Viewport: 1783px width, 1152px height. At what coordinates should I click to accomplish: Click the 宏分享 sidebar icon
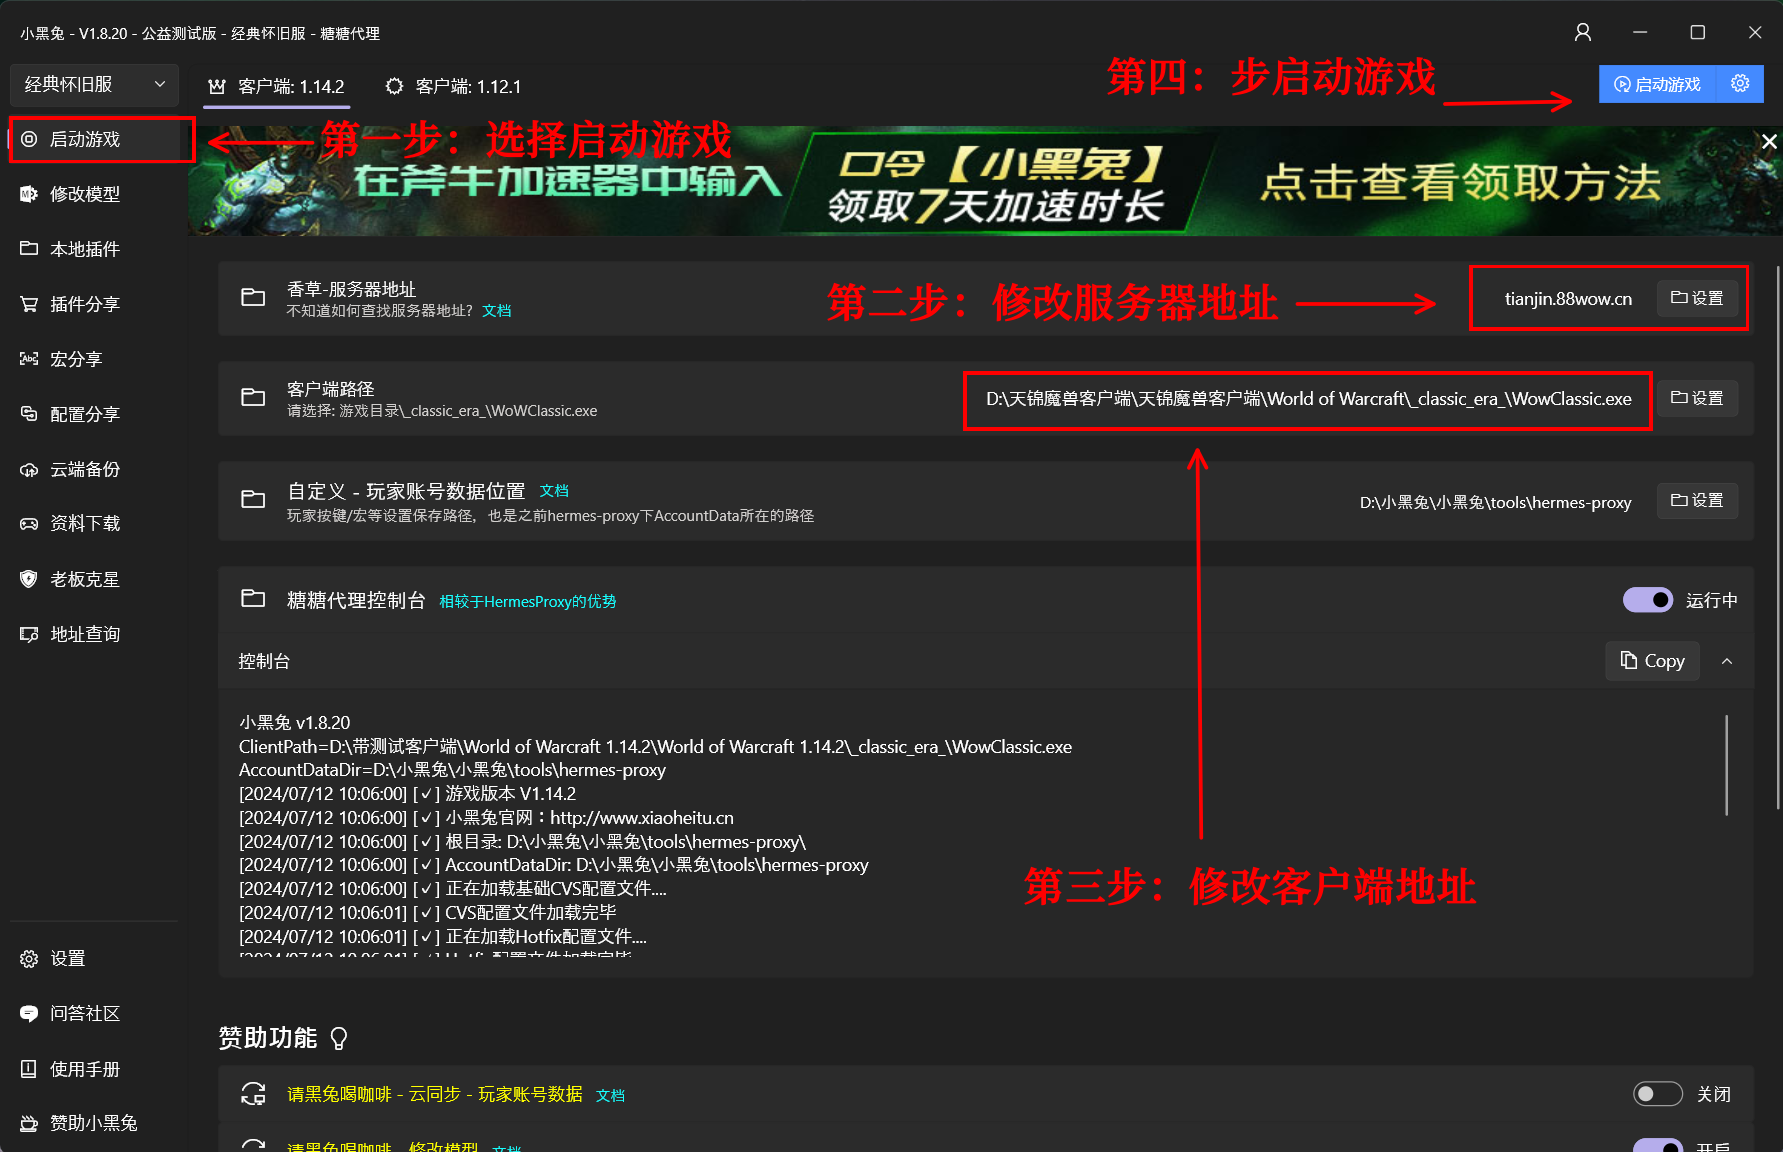pos(29,359)
